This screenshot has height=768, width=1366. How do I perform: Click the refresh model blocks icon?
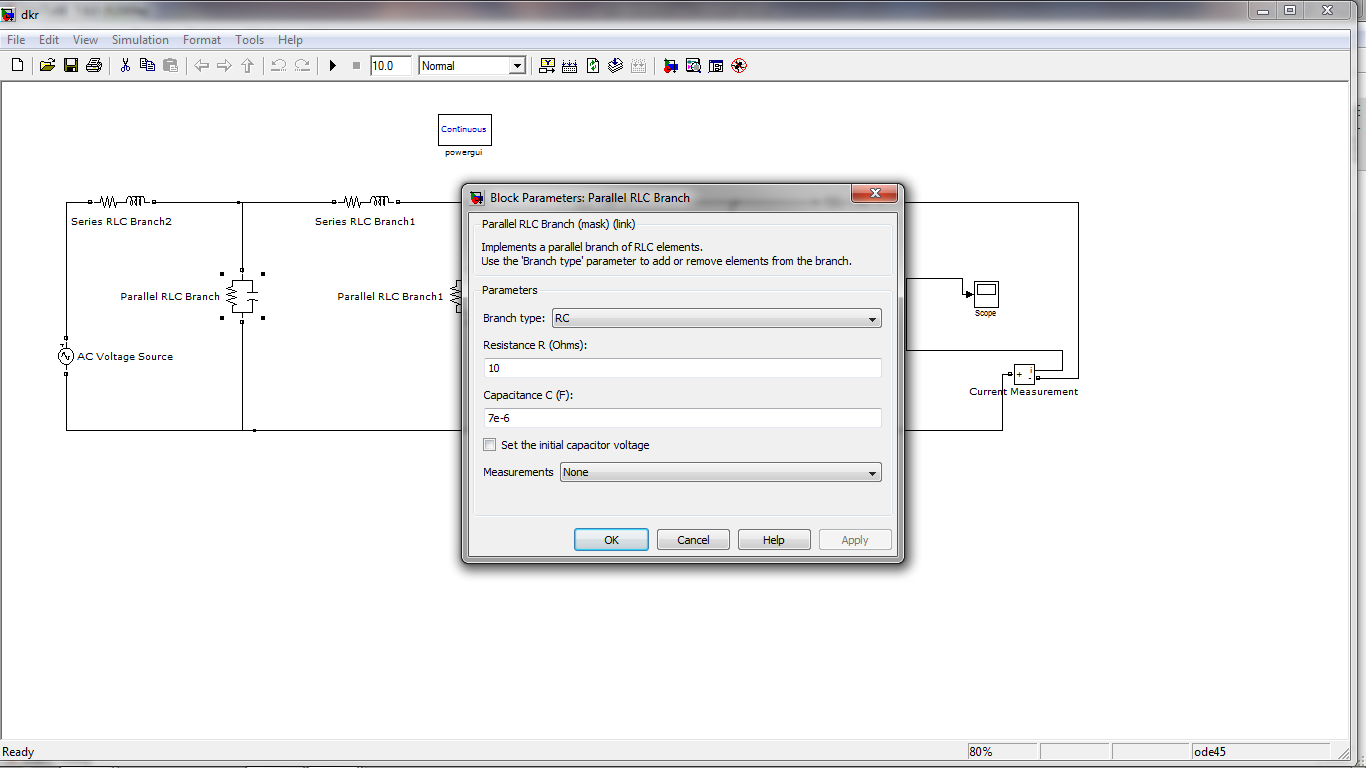[x=592, y=65]
